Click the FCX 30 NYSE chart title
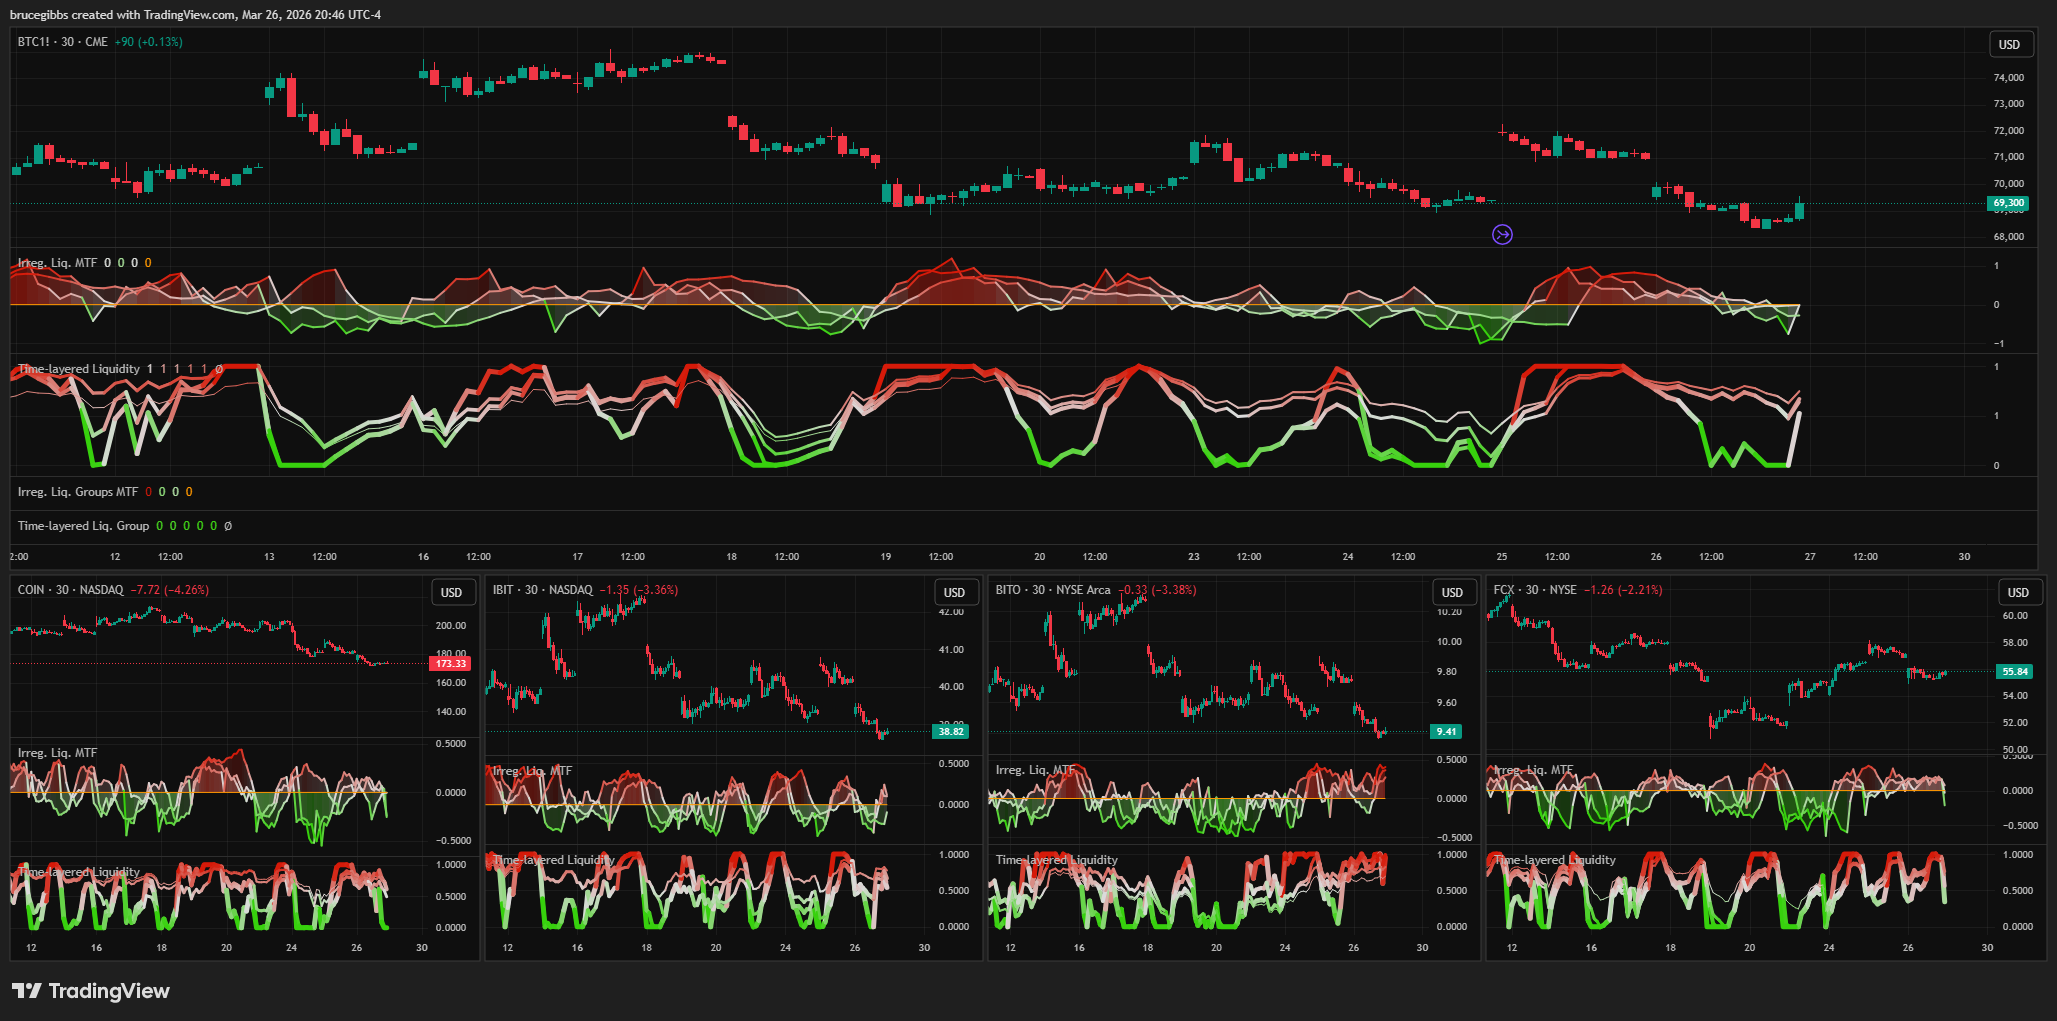 [x=1534, y=590]
